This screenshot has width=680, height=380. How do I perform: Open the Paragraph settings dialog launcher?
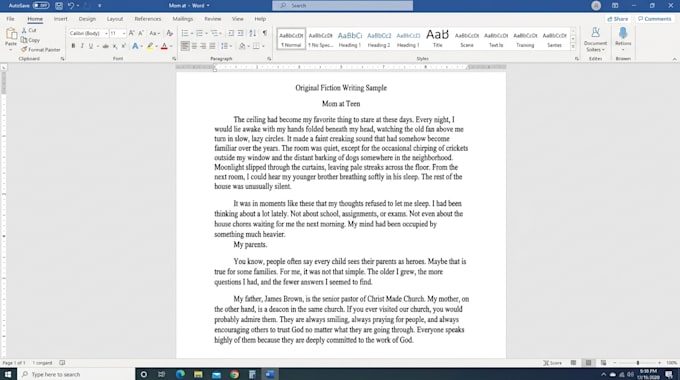(x=269, y=59)
